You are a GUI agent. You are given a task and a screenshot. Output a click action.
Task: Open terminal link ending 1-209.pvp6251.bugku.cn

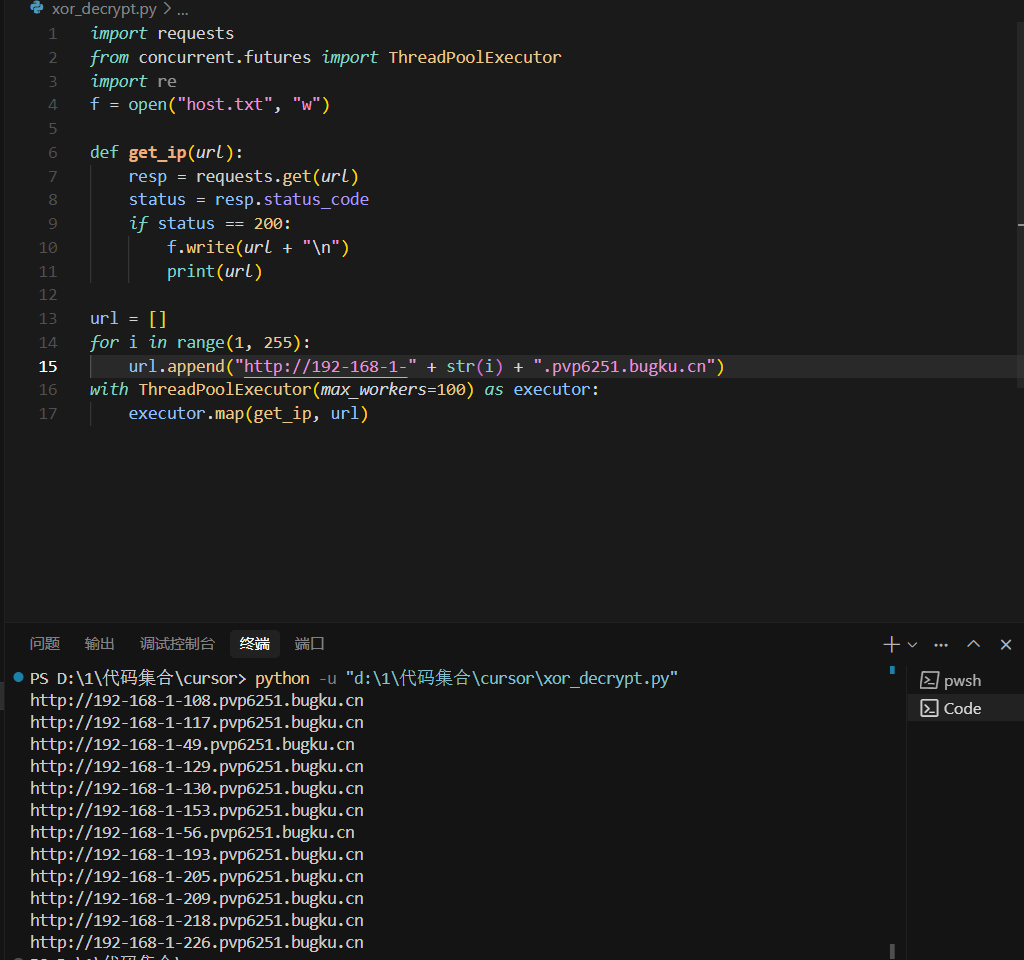(197, 899)
